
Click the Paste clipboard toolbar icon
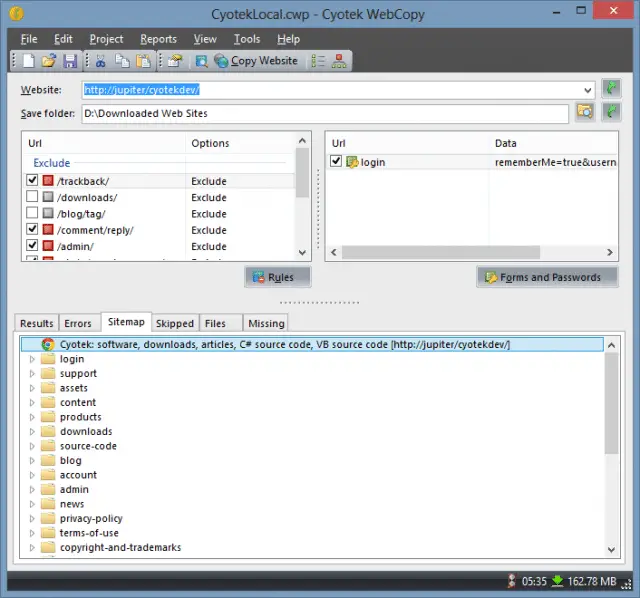click(143, 61)
